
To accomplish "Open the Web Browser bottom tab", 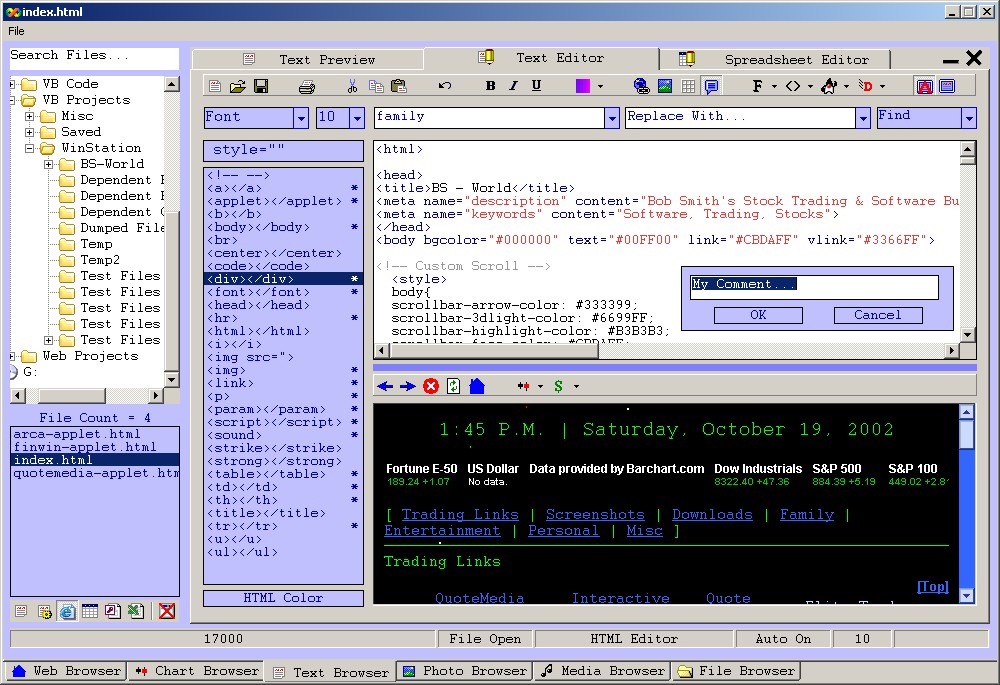I will pyautogui.click(x=66, y=671).
